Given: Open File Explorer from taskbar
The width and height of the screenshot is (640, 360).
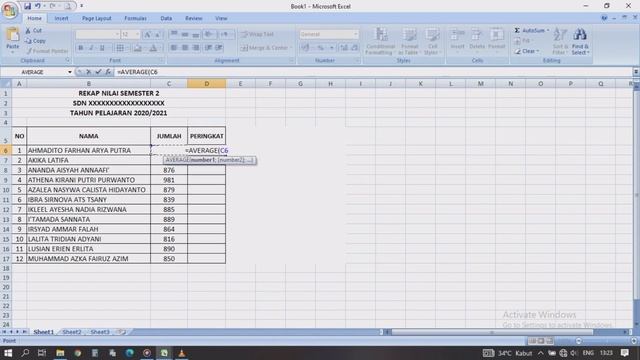Looking at the screenshot, I should point(60,353).
